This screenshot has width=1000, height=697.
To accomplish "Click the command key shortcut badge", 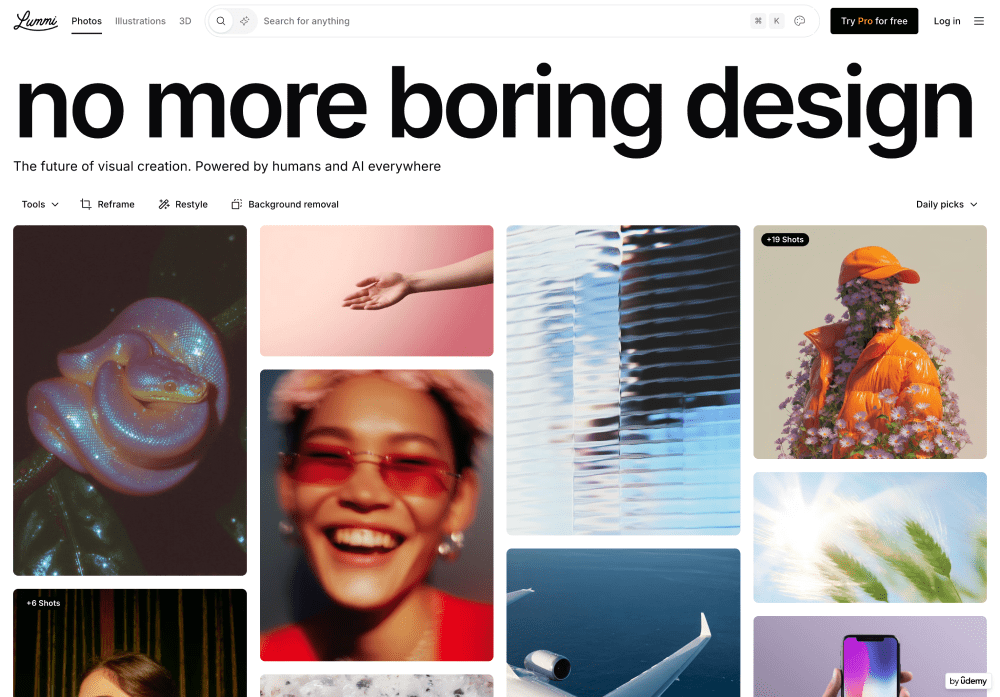I will click(x=758, y=21).
